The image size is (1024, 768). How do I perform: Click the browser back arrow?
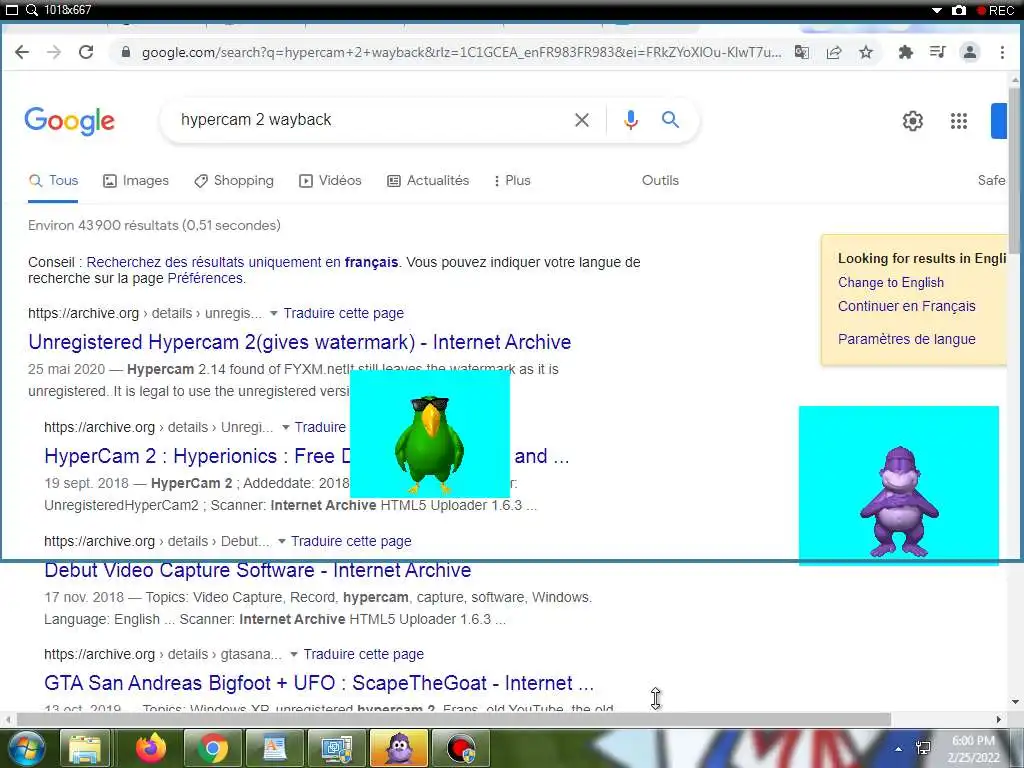coord(22,52)
